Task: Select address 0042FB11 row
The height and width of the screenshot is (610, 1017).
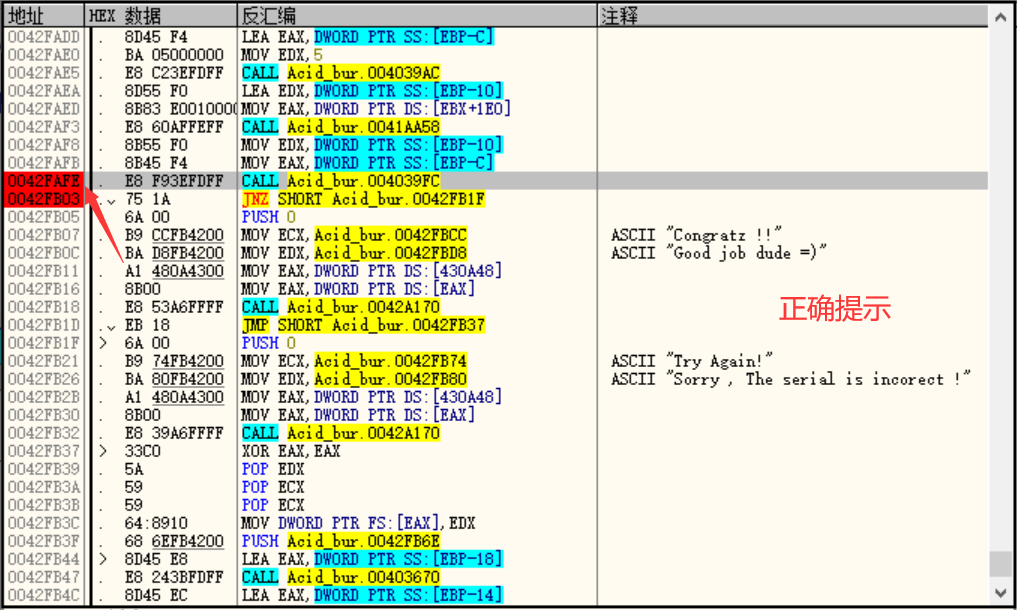Action: click(43, 271)
